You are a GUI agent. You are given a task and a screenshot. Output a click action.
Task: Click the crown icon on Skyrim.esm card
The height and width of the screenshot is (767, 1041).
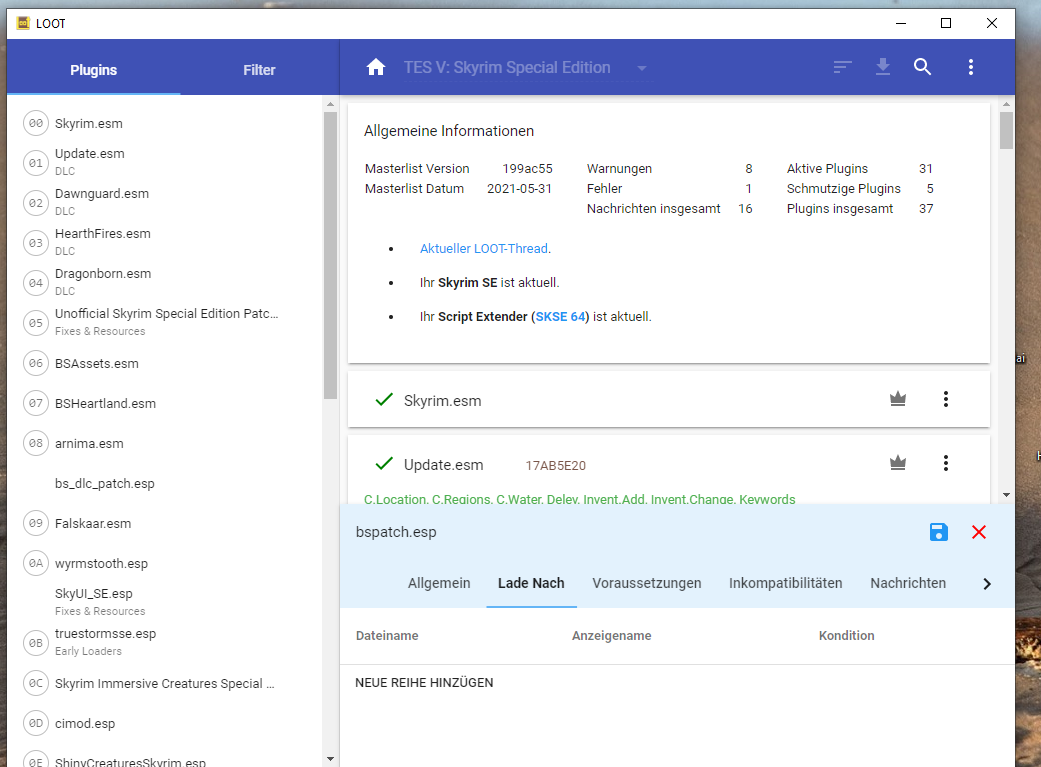coord(898,400)
